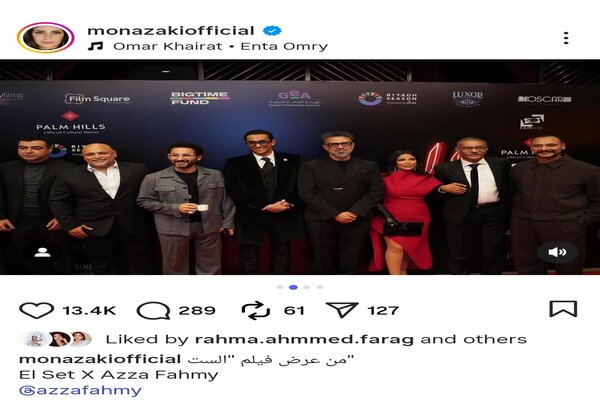Tap monazakiofficial username in the caption

[100, 359]
